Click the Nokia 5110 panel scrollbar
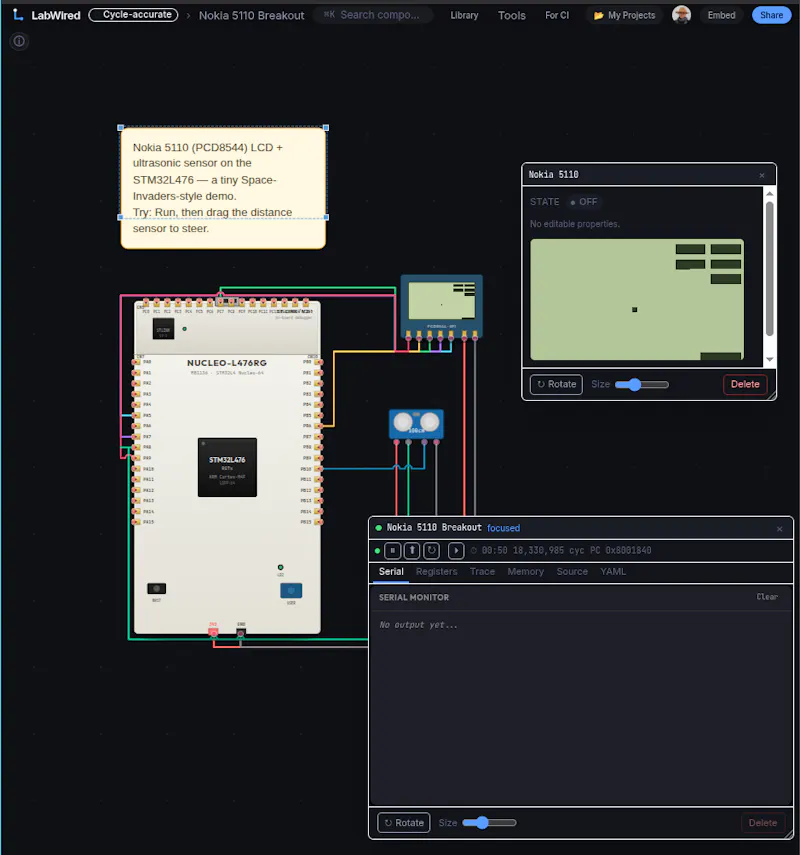The image size is (800, 855). (x=769, y=269)
